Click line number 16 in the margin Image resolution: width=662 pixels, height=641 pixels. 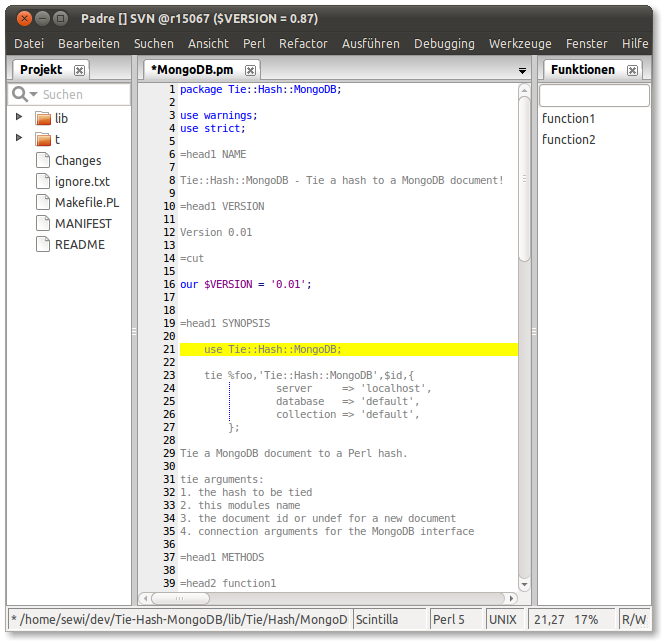pos(169,285)
